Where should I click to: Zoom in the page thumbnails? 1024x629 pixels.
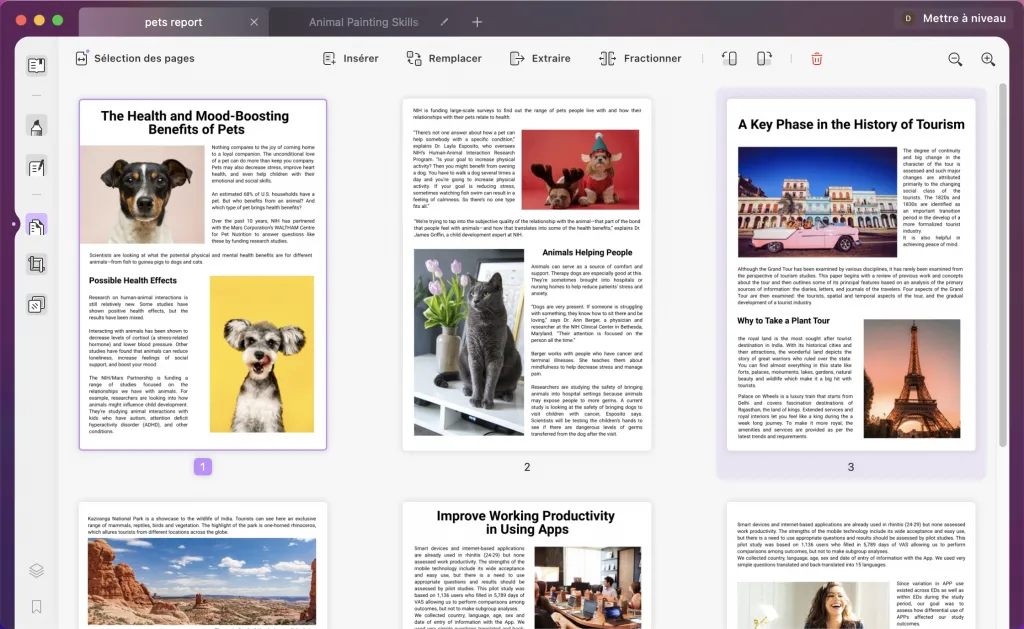(988, 59)
